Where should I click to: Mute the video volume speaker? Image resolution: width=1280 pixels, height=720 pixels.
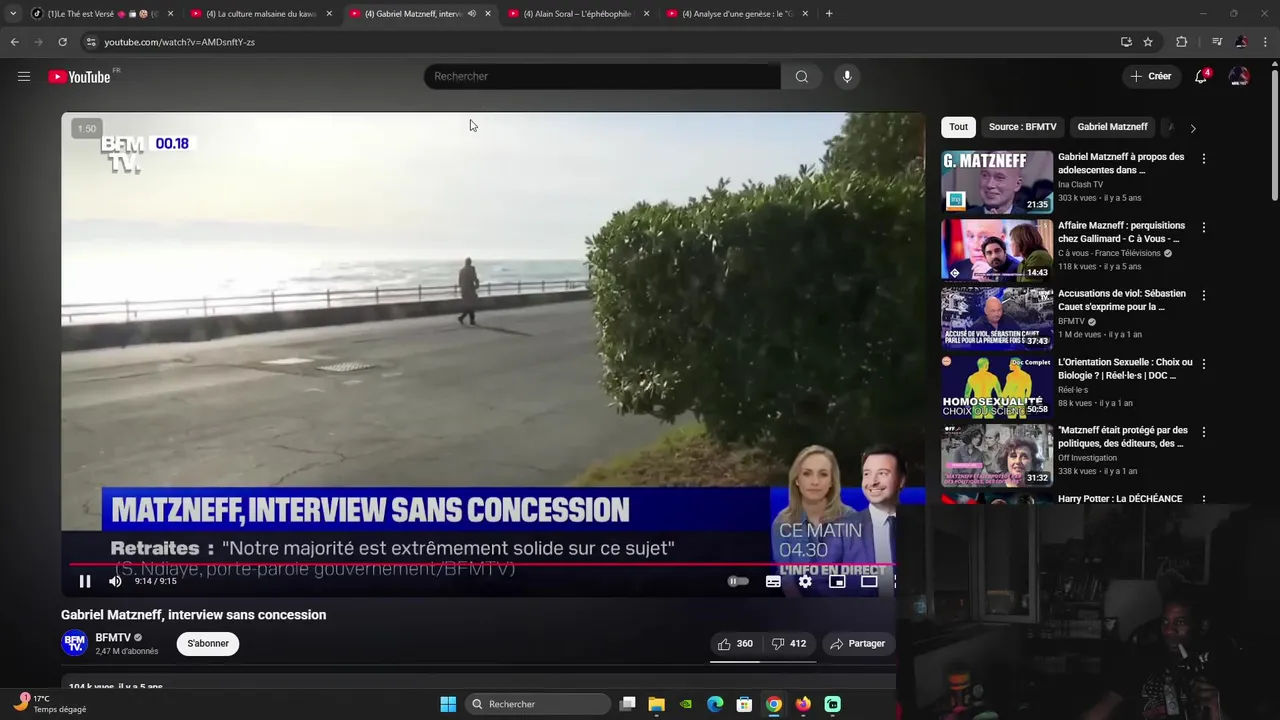coord(115,581)
